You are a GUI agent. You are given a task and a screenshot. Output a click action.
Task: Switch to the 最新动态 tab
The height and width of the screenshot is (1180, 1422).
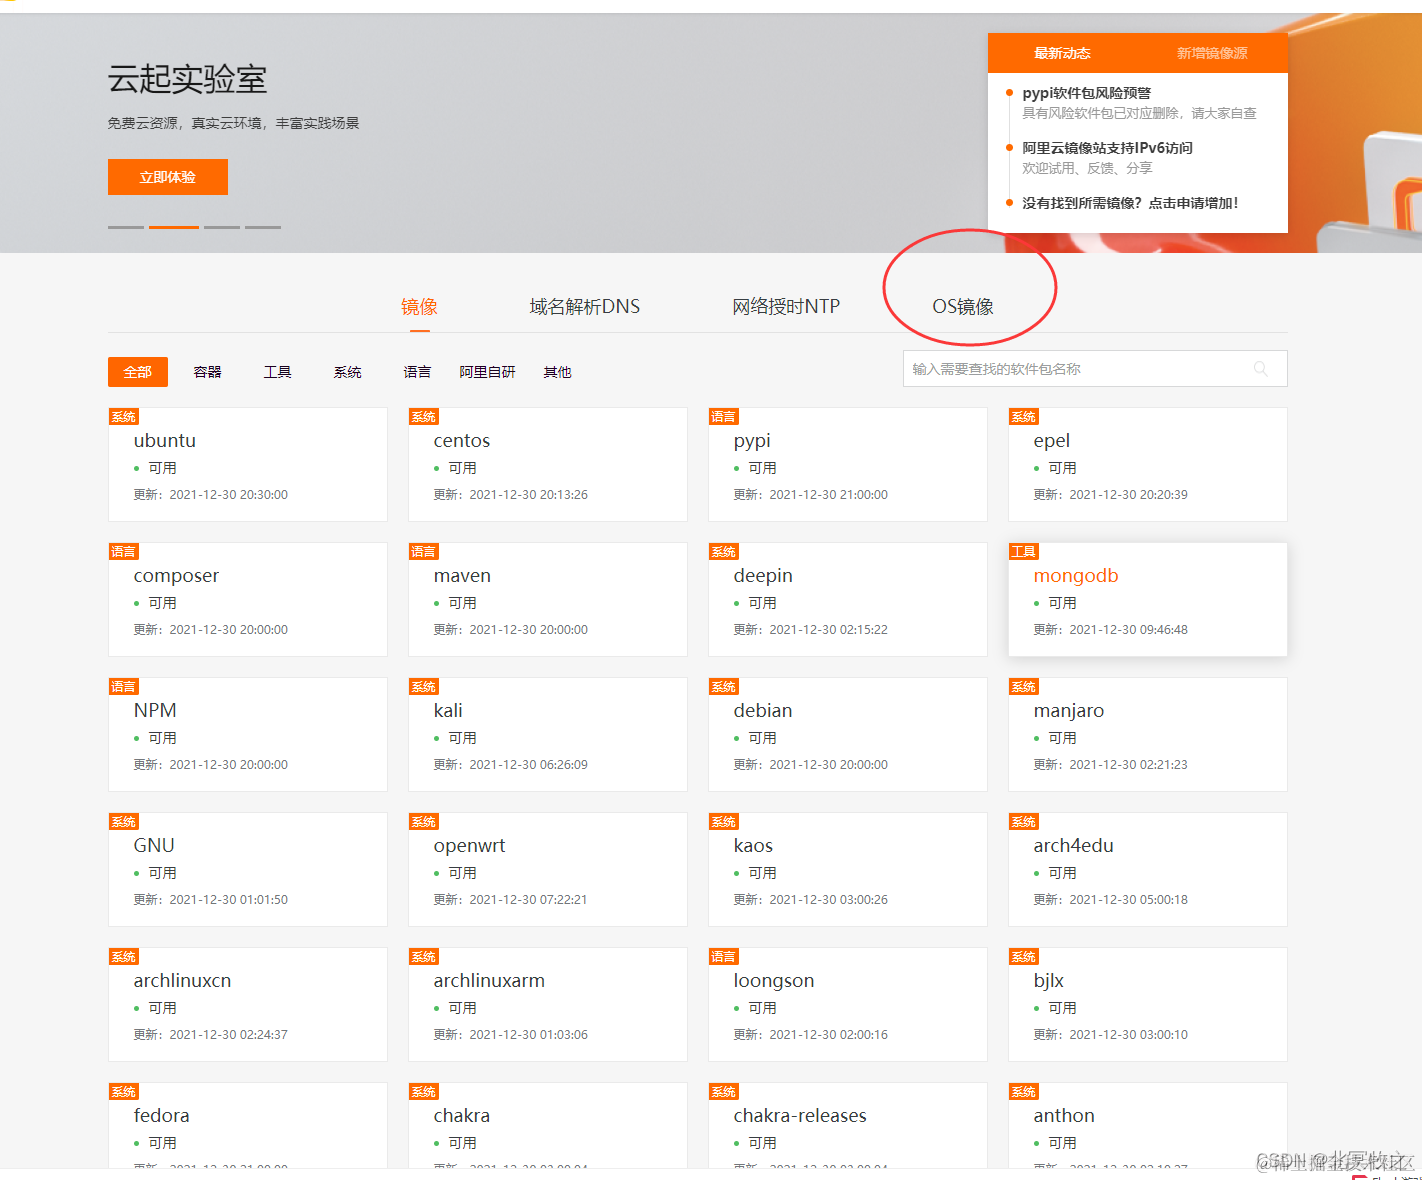pyautogui.click(x=1062, y=53)
